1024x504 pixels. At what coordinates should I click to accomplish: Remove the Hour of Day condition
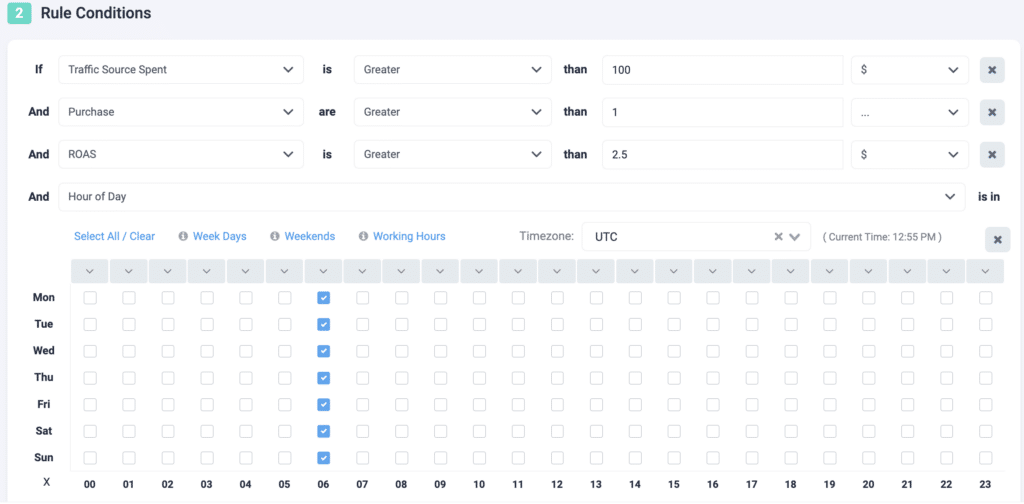(x=997, y=240)
